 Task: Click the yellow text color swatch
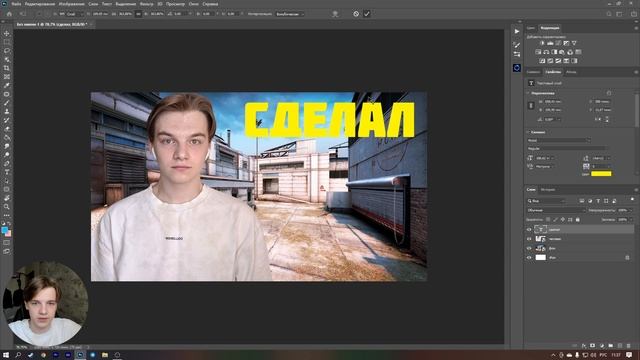click(x=601, y=174)
